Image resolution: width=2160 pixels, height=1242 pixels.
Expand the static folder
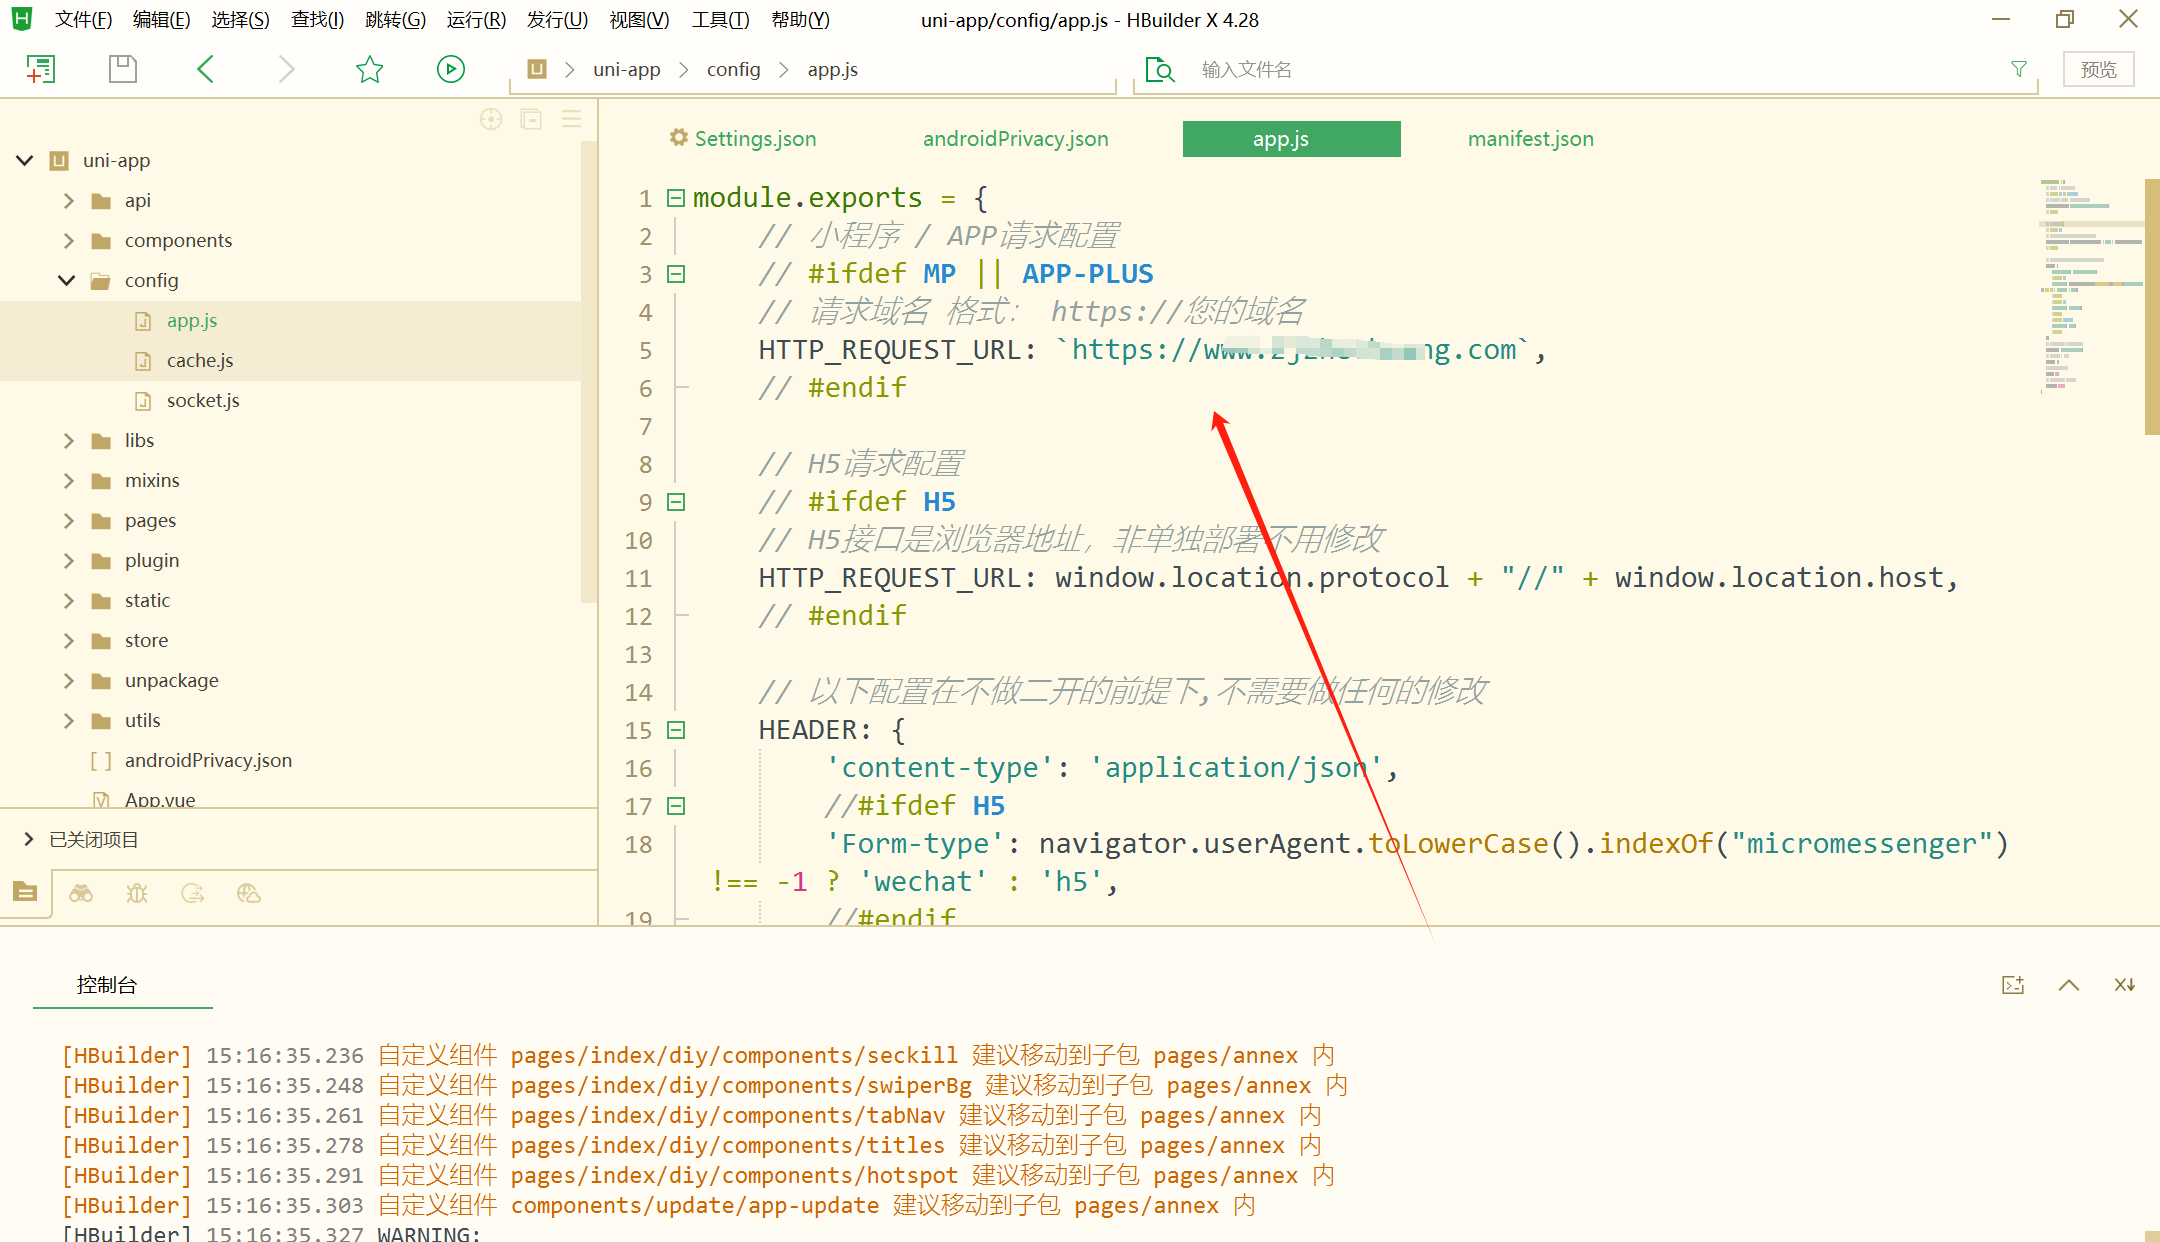[x=68, y=600]
